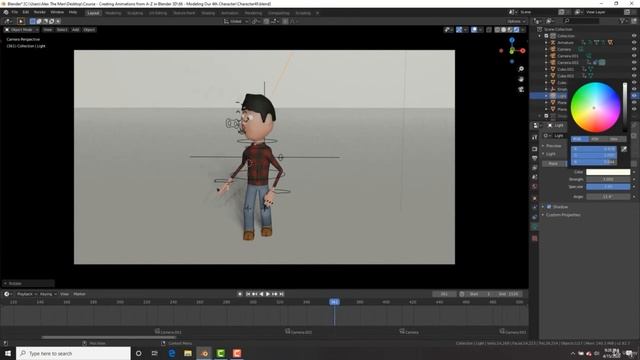Toggle the Shadow checkbox
Viewport: 640px width, 360px height.
click(549, 207)
